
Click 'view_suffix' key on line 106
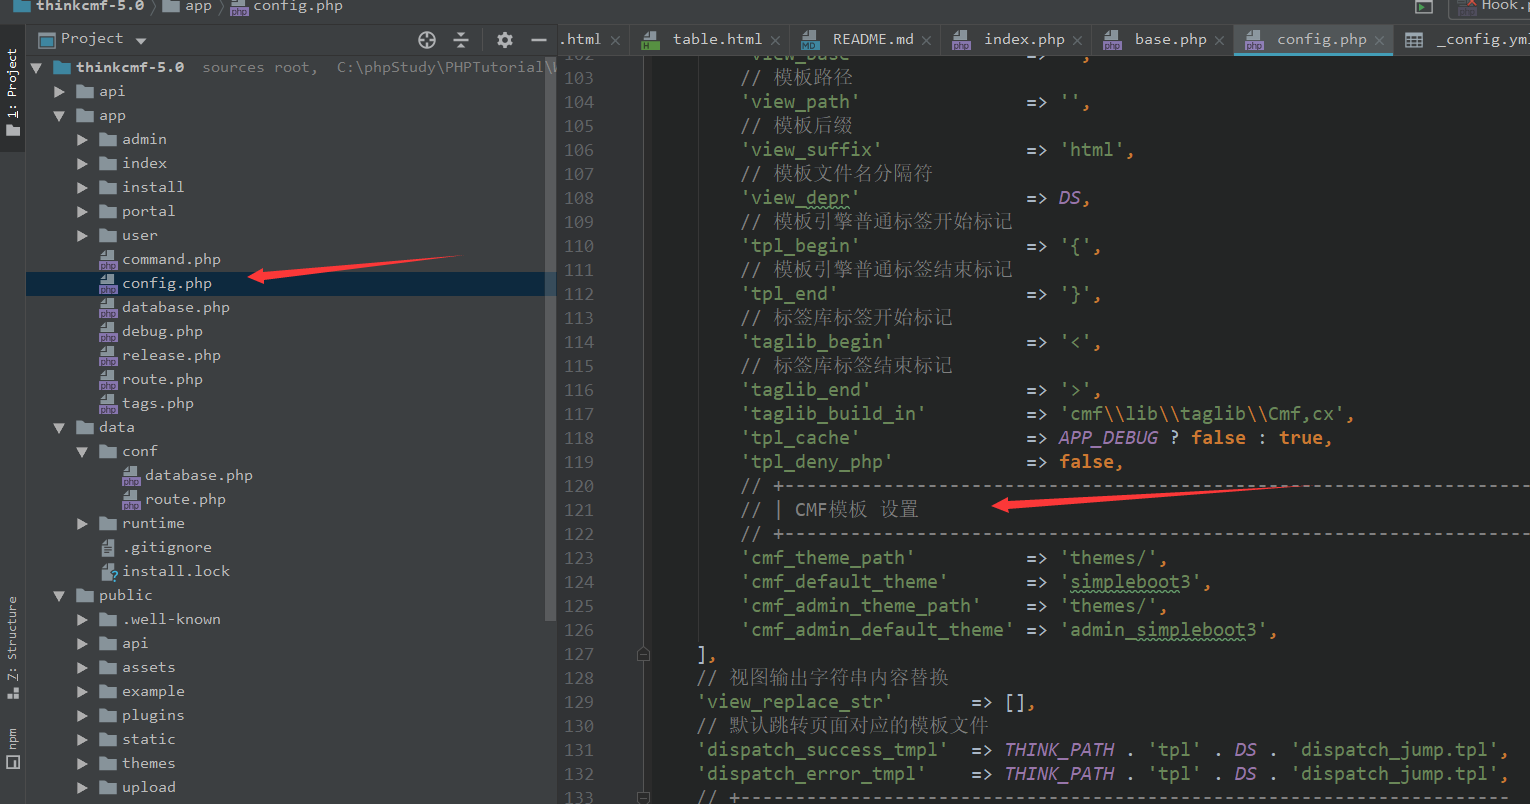811,150
